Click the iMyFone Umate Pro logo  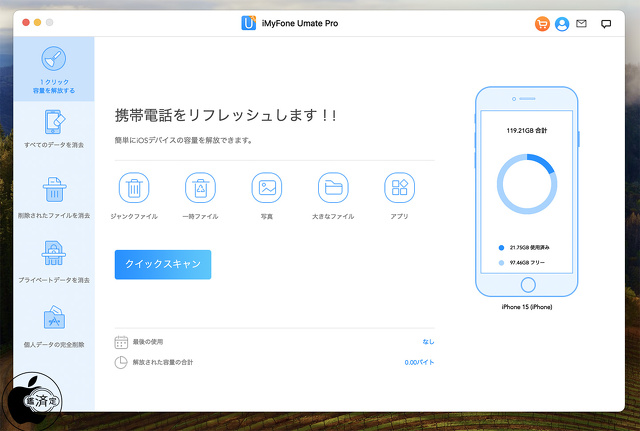tap(248, 23)
